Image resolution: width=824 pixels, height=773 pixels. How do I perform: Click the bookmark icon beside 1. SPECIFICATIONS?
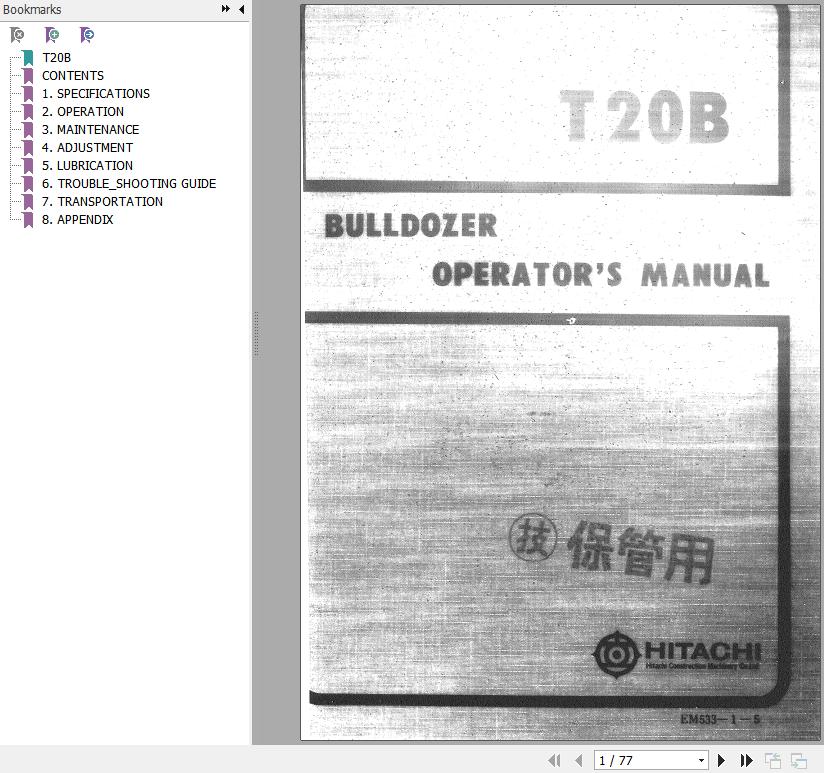pos(28,94)
